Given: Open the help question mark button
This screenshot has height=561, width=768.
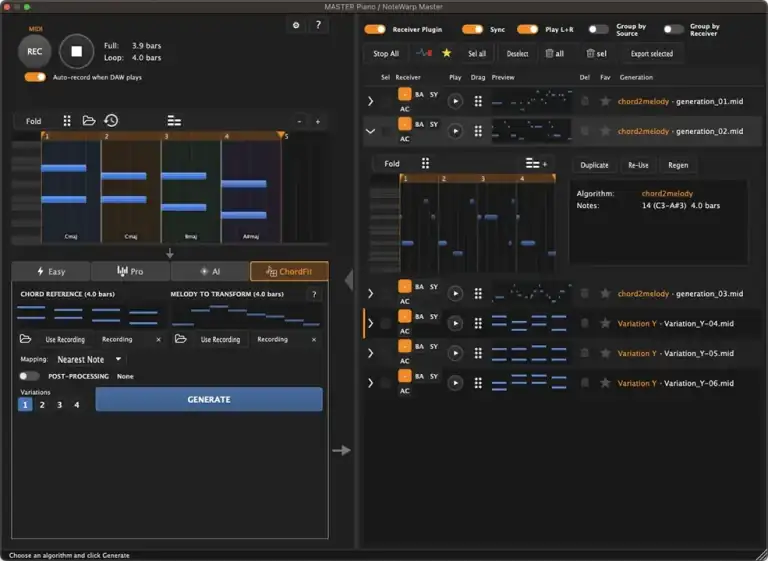Looking at the screenshot, I should 318,25.
